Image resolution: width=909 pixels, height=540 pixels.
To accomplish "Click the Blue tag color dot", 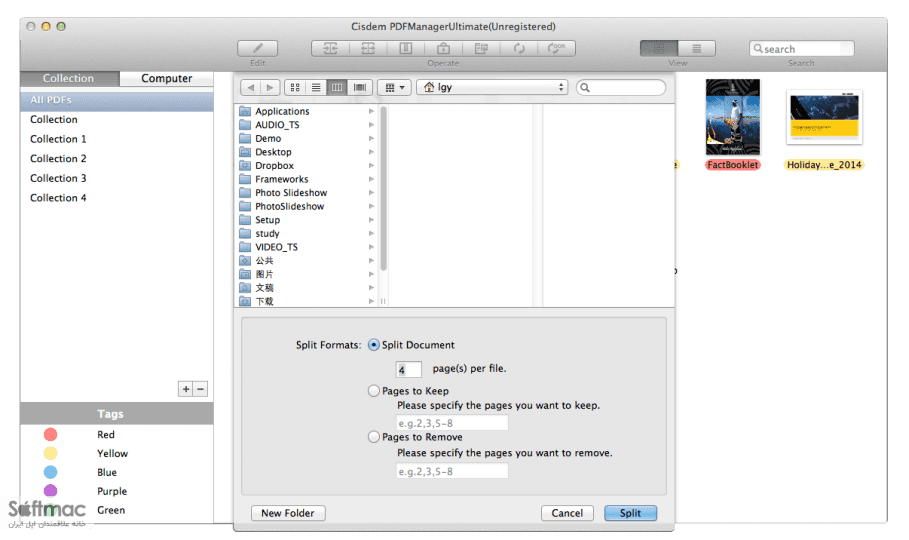I will [x=50, y=472].
